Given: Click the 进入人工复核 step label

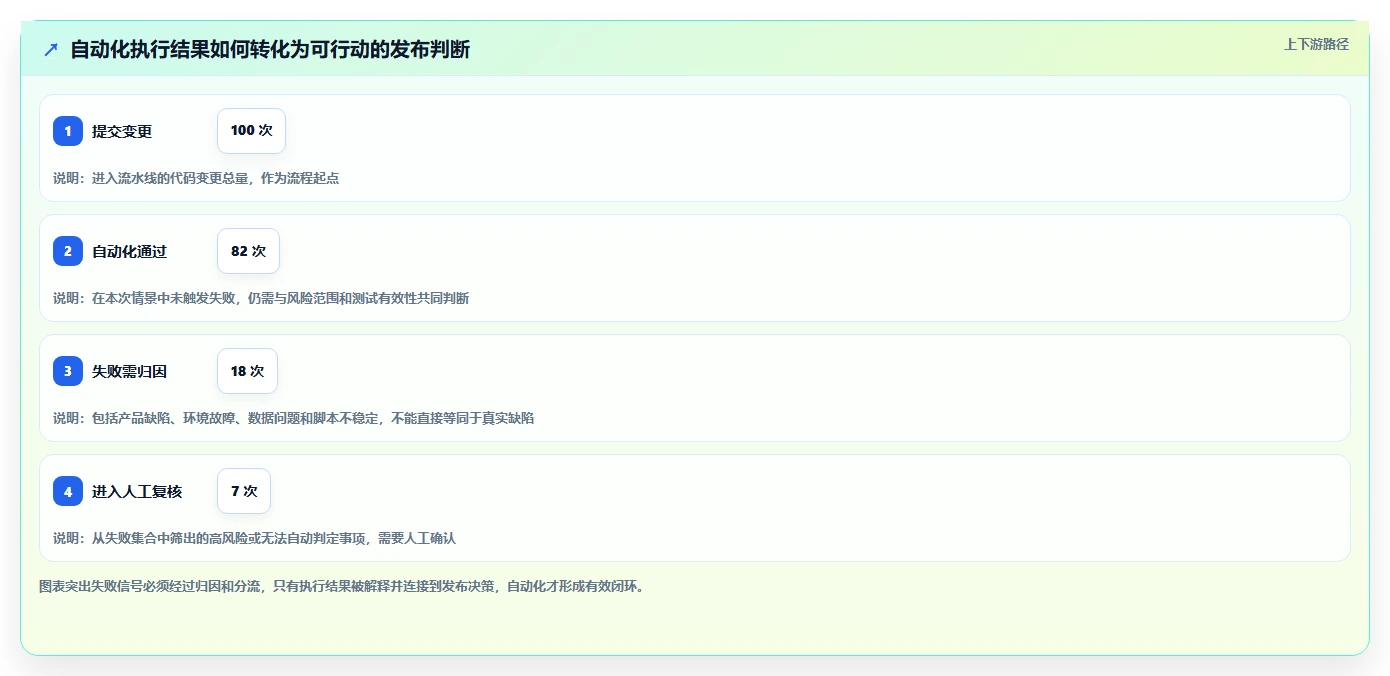Looking at the screenshot, I should [x=137, y=491].
